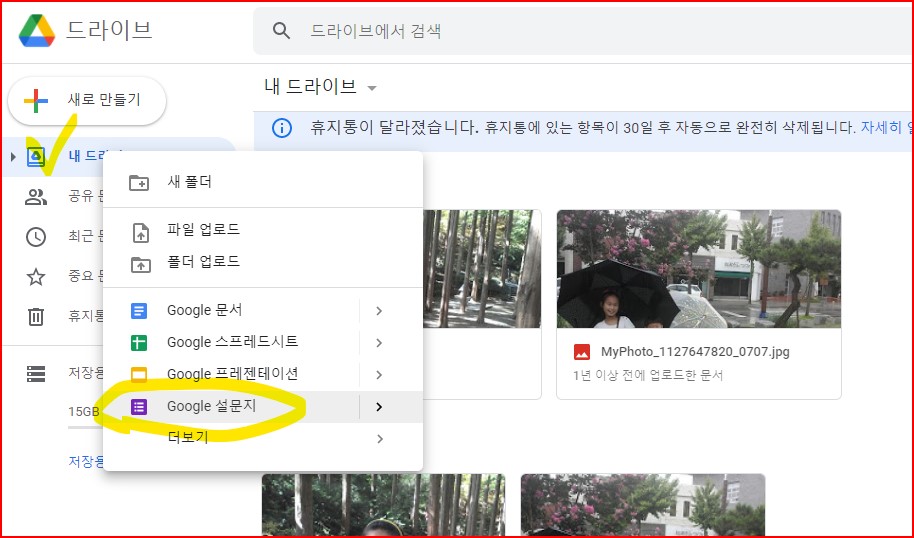The image size is (914, 538).
Task: Click the MyPhoto_1127647820_0707.jpg file name
Action: pos(695,352)
